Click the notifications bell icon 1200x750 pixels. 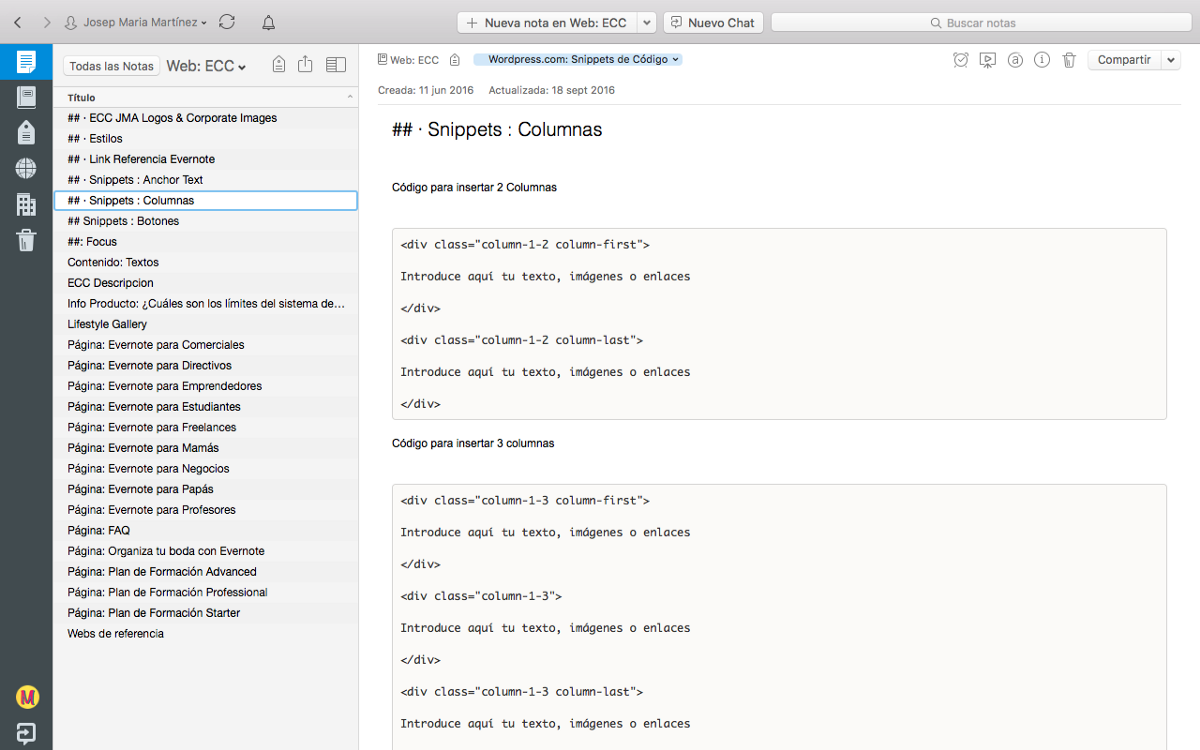tap(268, 22)
